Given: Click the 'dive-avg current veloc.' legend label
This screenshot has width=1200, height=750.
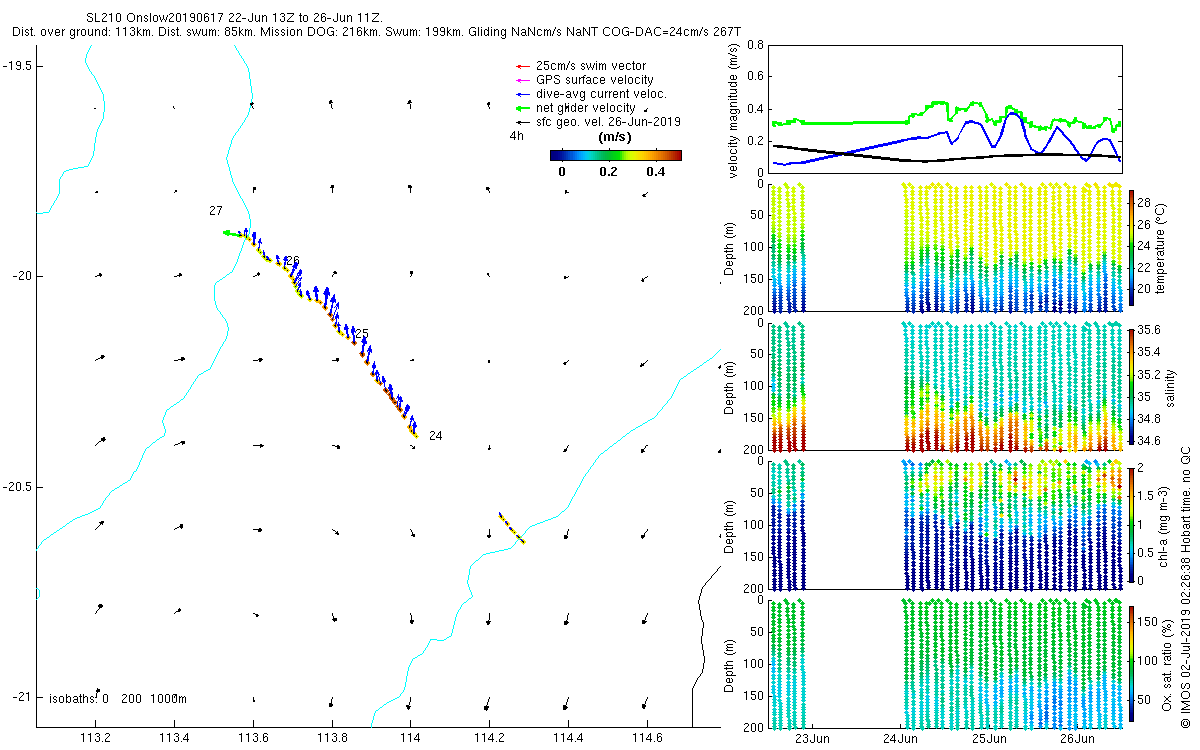Looking at the screenshot, I should pyautogui.click(x=601, y=94).
